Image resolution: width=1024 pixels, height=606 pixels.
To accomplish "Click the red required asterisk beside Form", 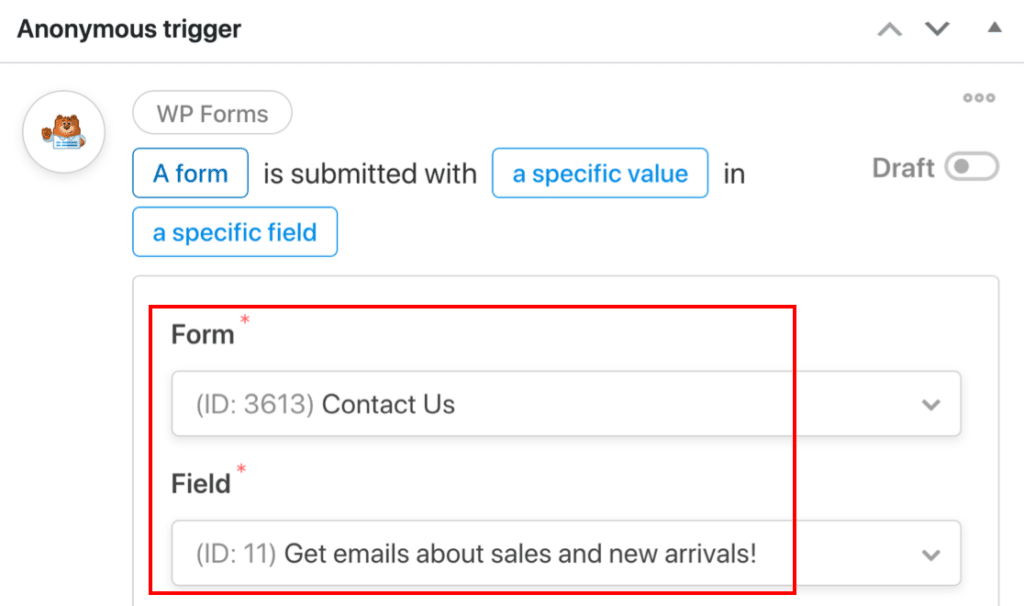I will click(243, 320).
